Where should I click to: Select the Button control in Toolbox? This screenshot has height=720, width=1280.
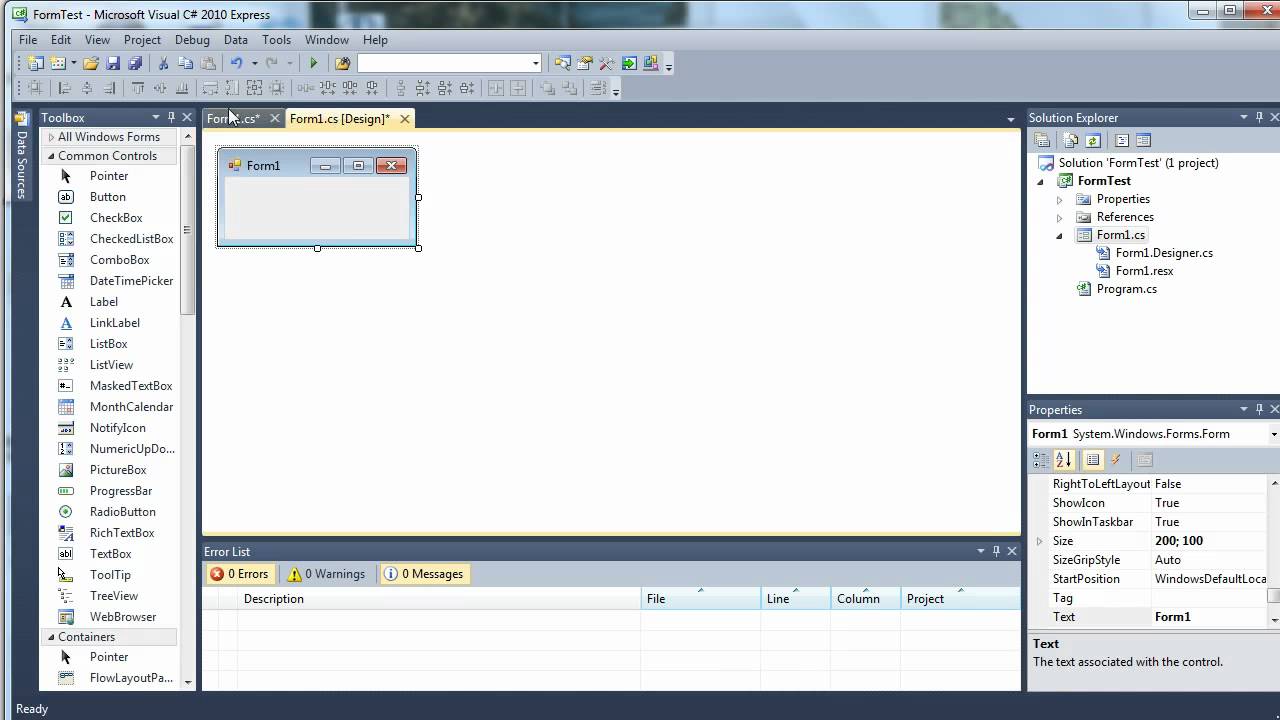(x=109, y=197)
